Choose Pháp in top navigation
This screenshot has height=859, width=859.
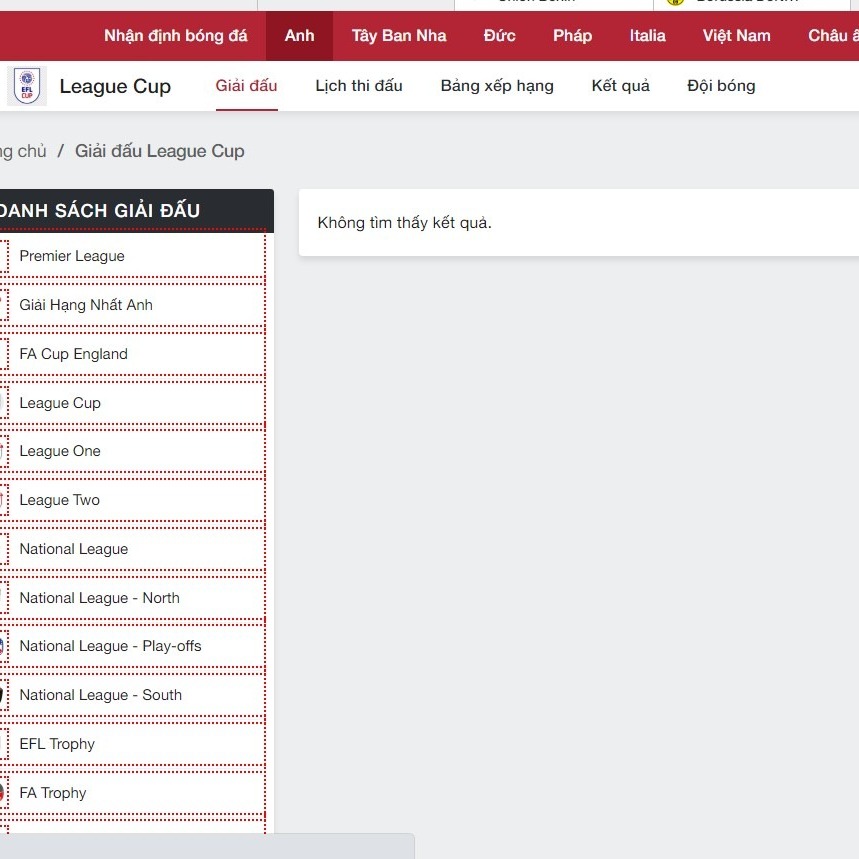click(572, 36)
